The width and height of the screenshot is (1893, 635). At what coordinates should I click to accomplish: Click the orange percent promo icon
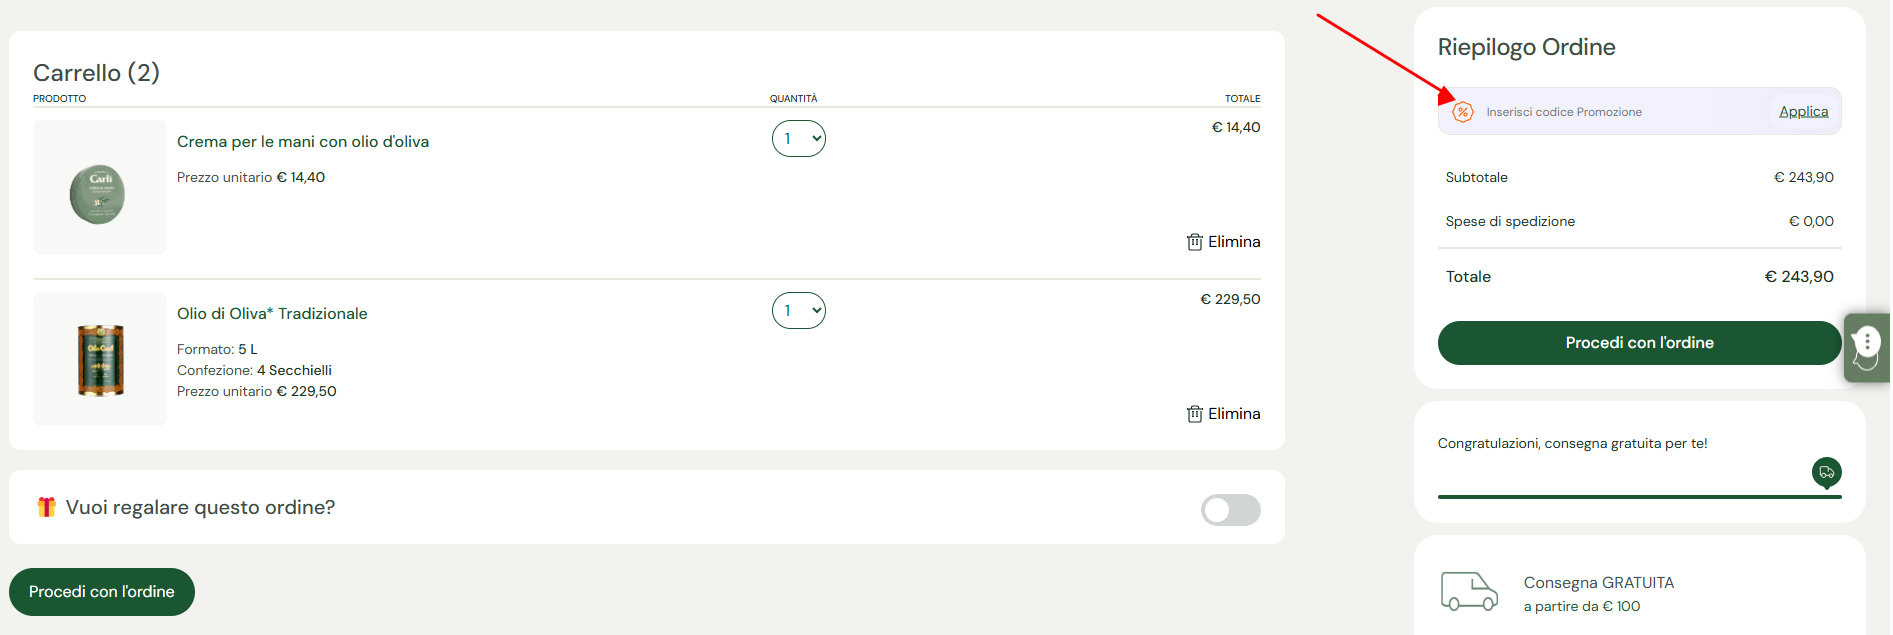(1463, 111)
